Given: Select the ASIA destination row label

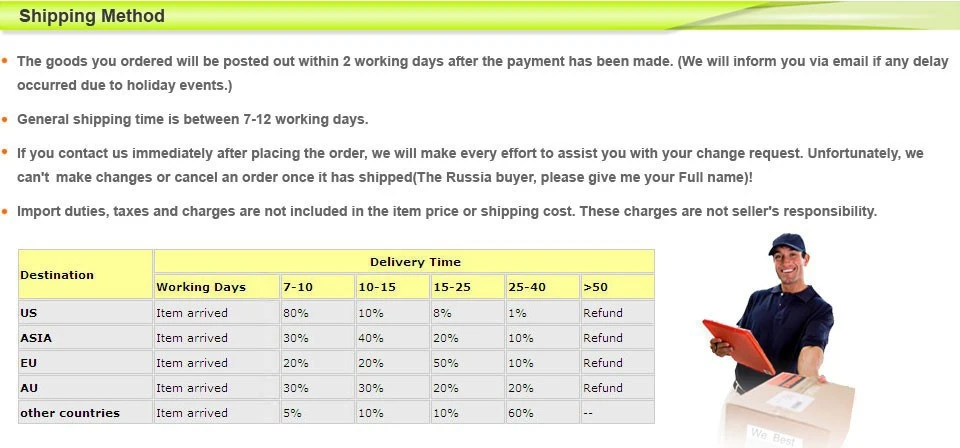Looking at the screenshot, I should tap(85, 337).
